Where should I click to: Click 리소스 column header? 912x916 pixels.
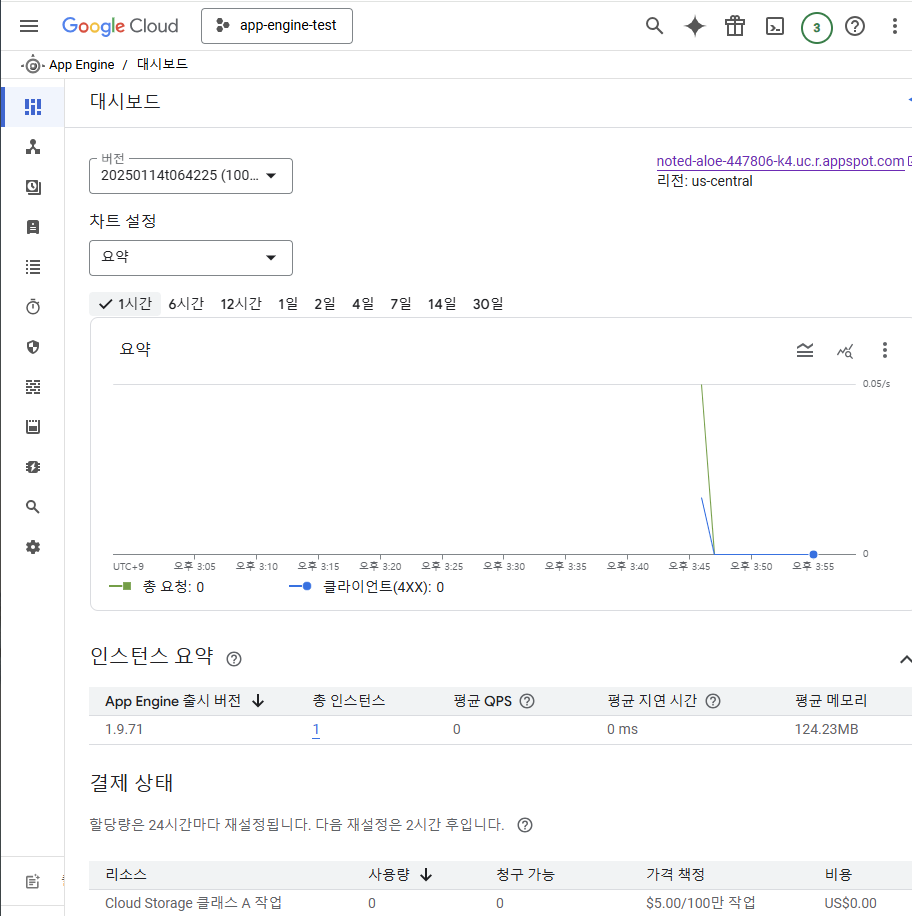pyautogui.click(x=126, y=875)
